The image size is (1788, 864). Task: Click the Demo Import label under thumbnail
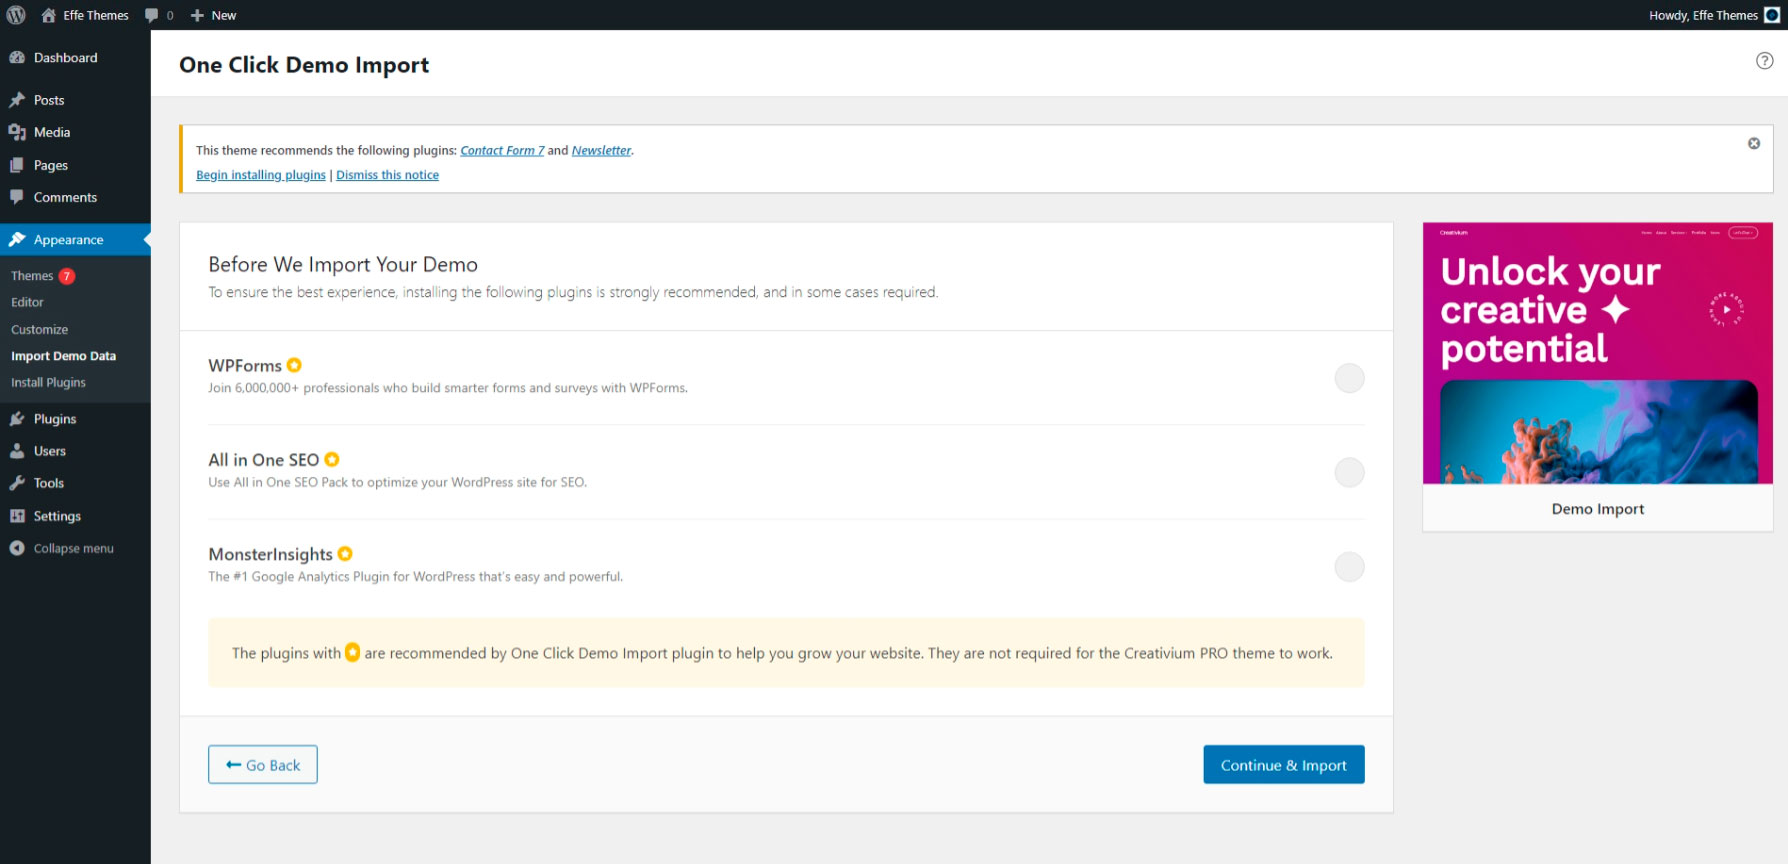(x=1597, y=509)
